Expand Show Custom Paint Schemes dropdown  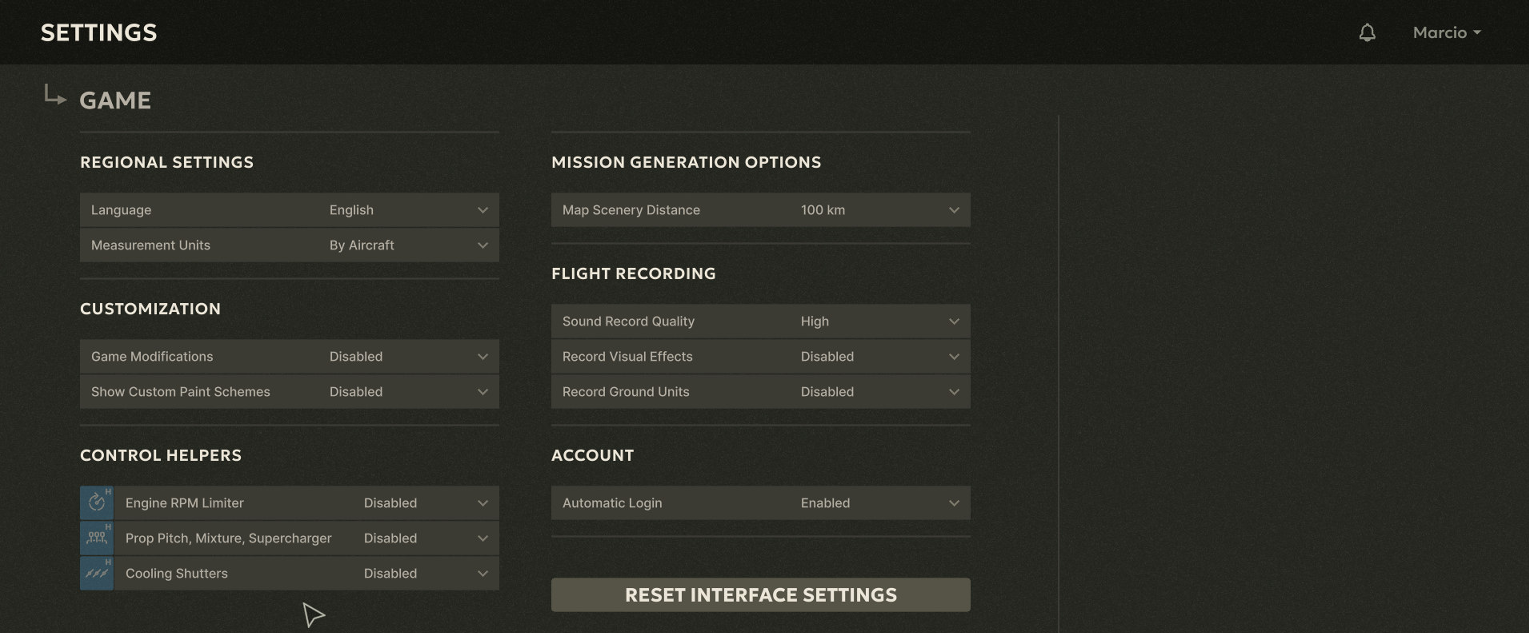[289, 392]
